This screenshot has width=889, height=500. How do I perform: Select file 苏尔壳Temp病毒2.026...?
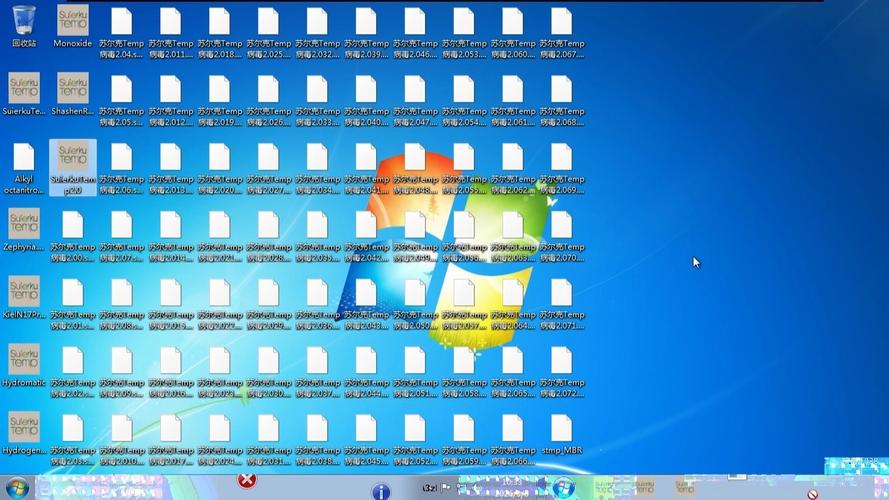(x=268, y=100)
